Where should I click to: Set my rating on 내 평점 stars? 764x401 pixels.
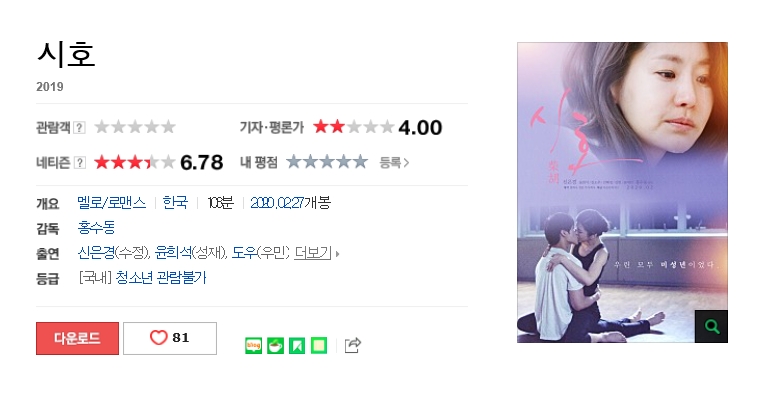click(327, 162)
